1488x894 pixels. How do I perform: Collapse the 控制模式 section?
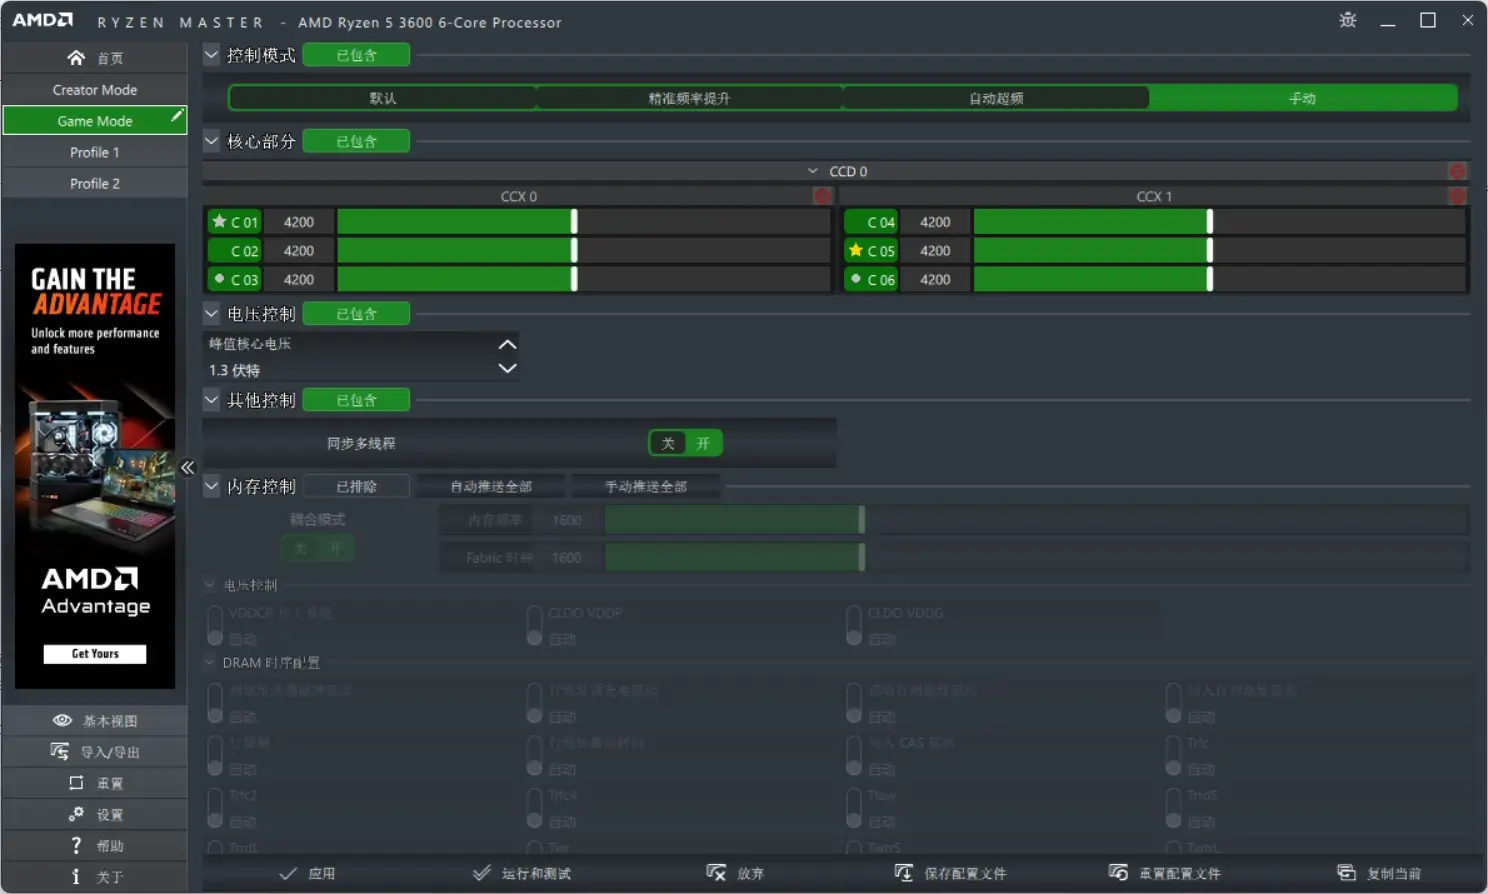(x=211, y=55)
